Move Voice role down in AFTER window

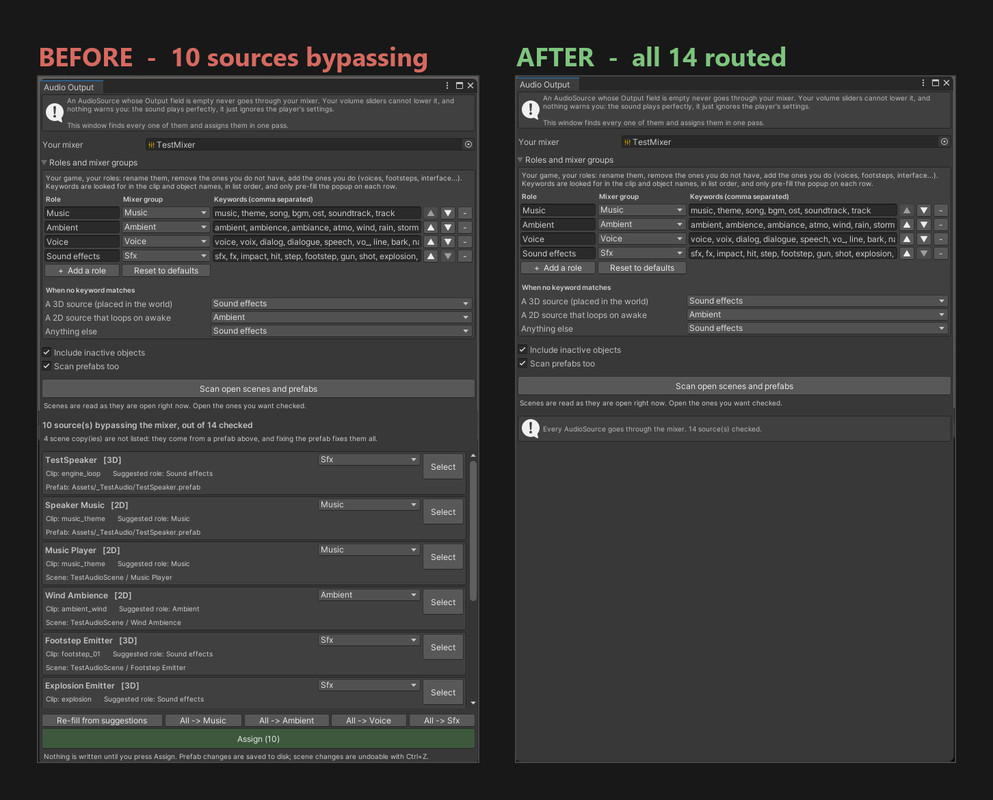tap(924, 239)
